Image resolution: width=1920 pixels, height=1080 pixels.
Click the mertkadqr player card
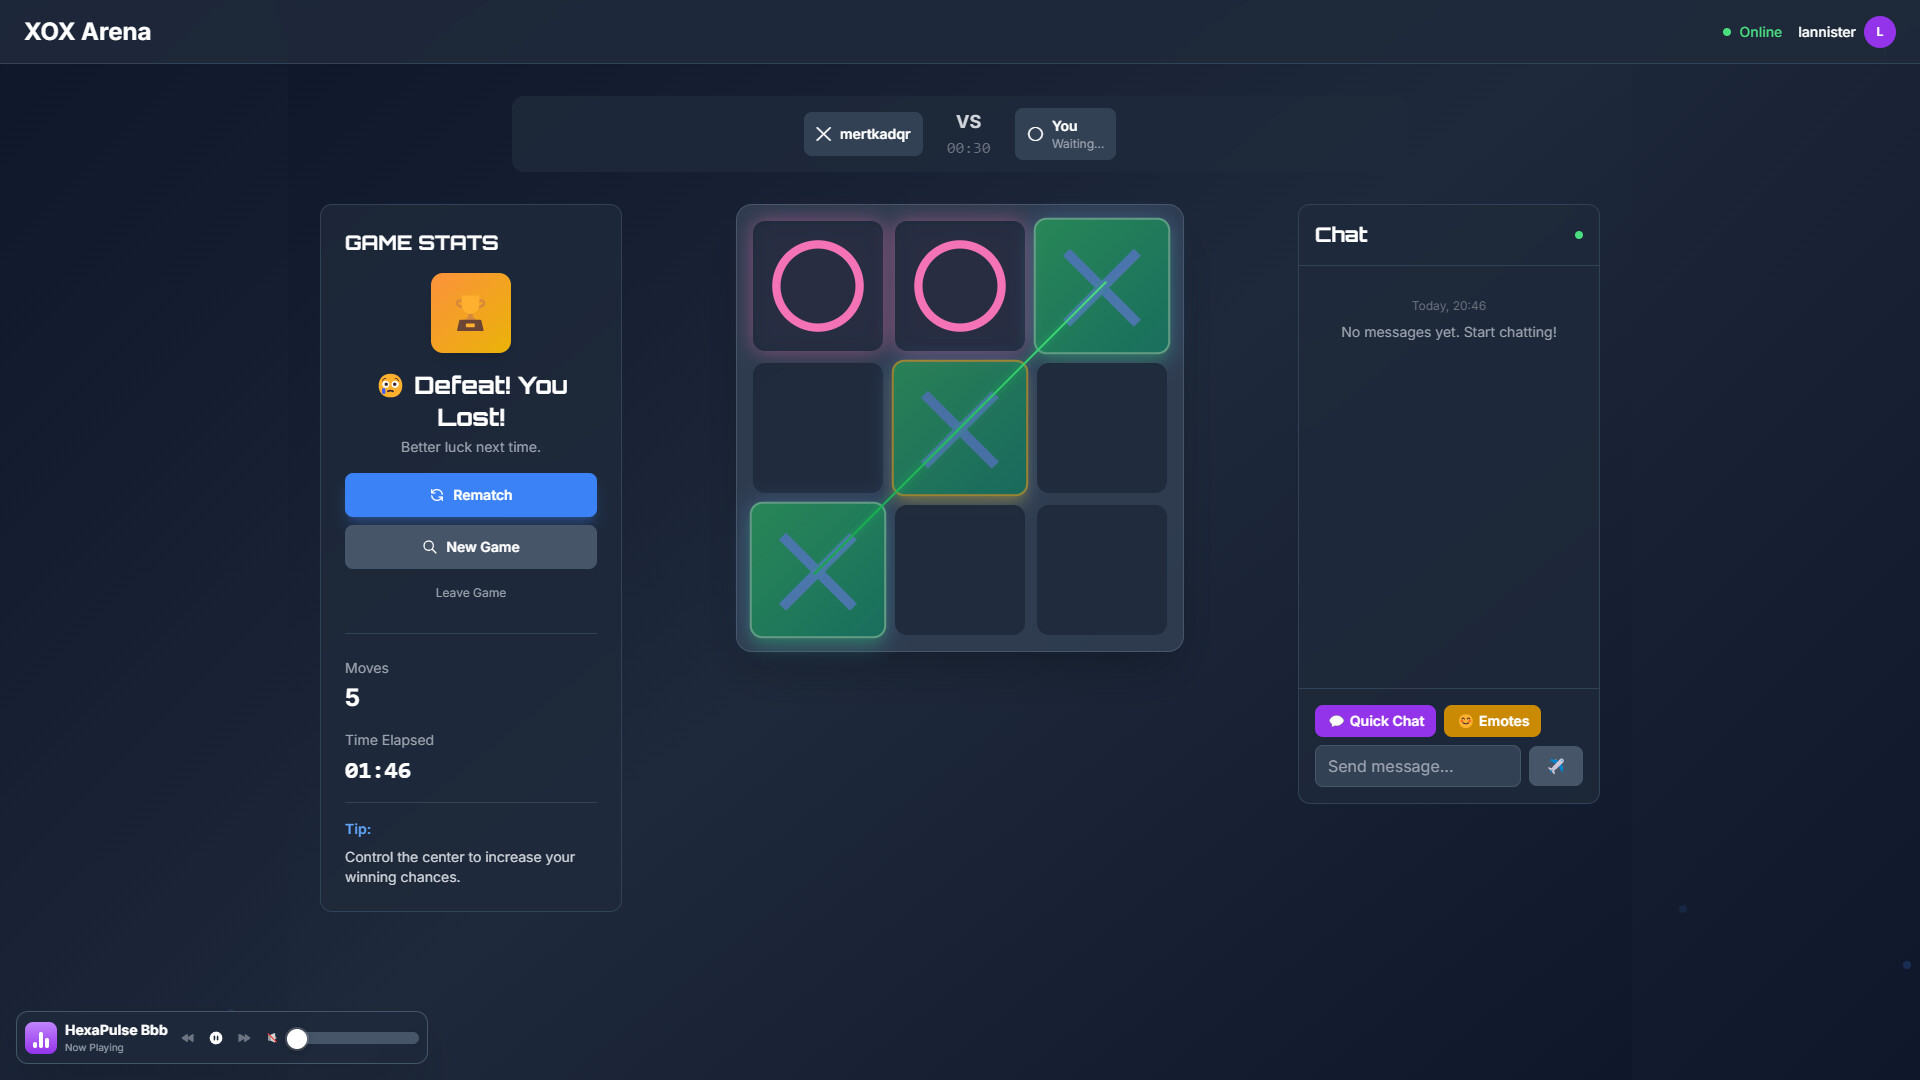[863, 133]
